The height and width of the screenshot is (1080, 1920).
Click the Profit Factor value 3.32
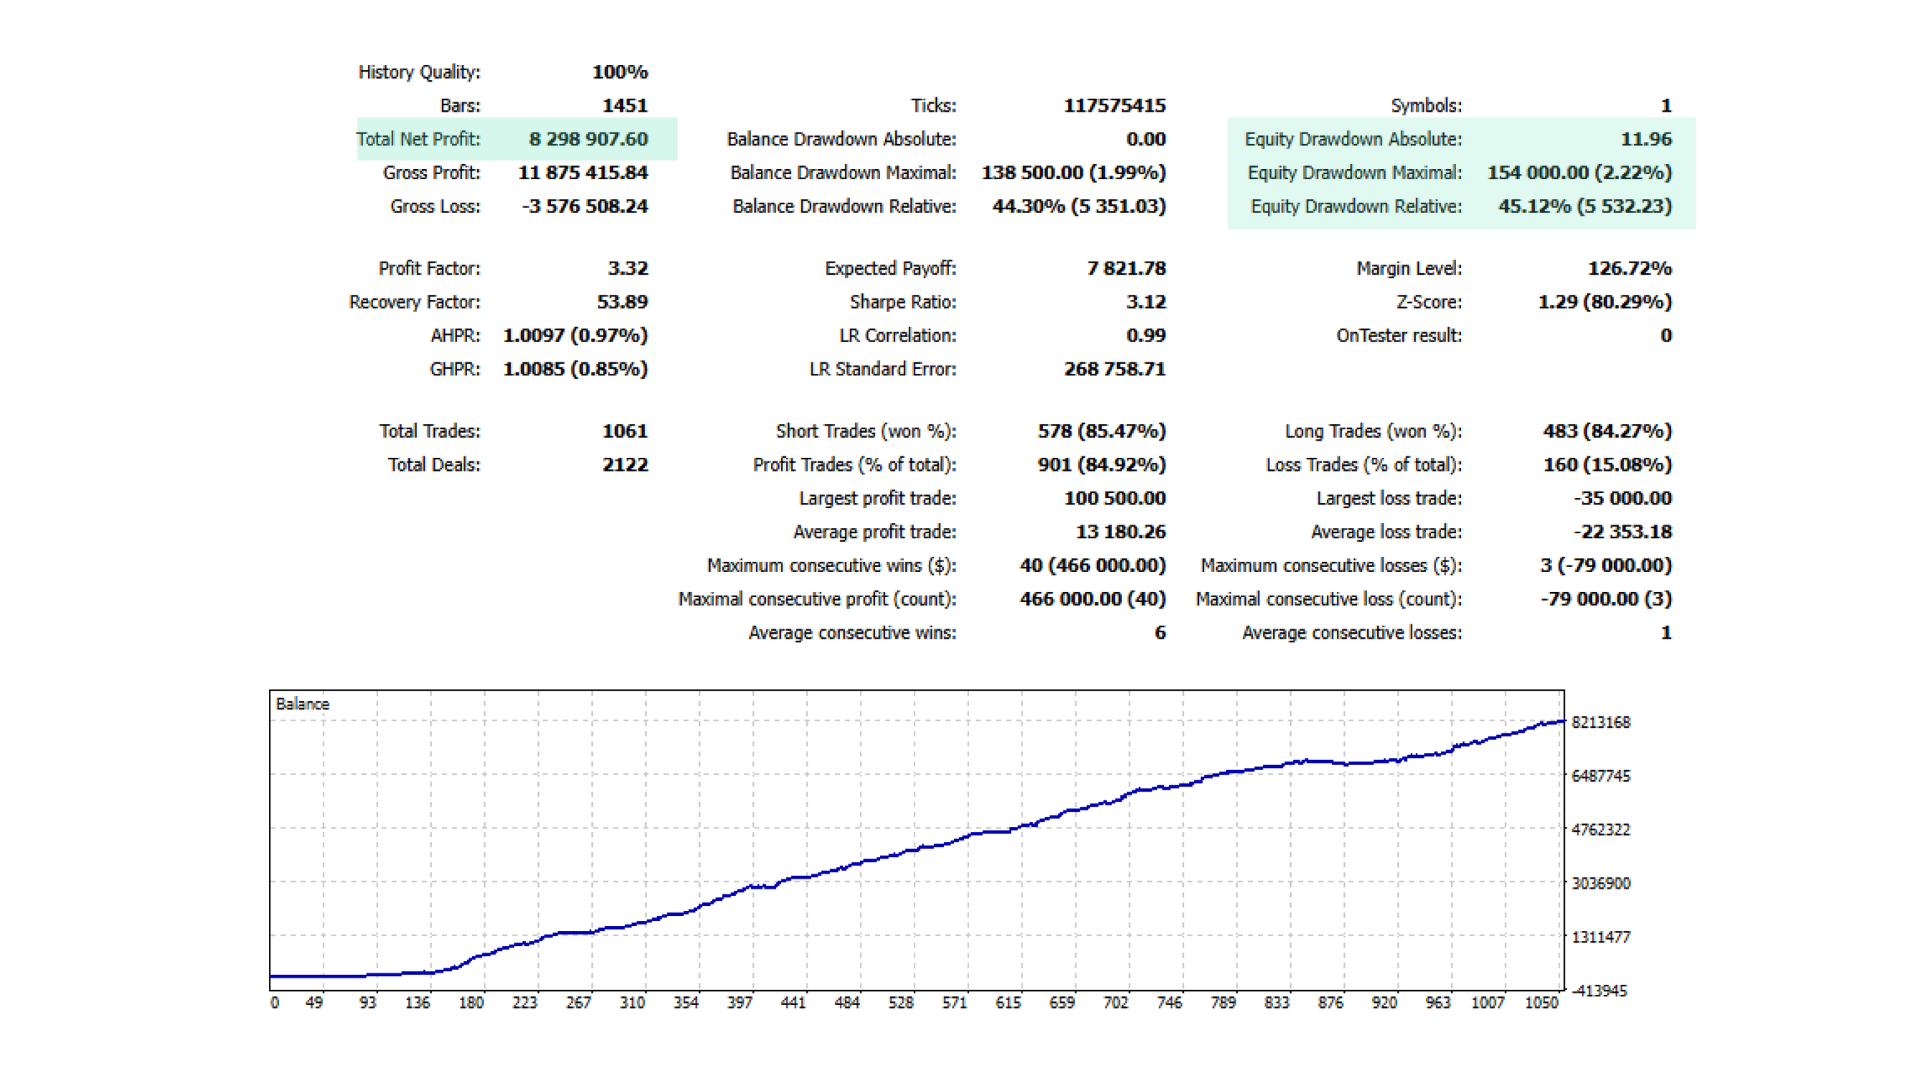pyautogui.click(x=627, y=268)
